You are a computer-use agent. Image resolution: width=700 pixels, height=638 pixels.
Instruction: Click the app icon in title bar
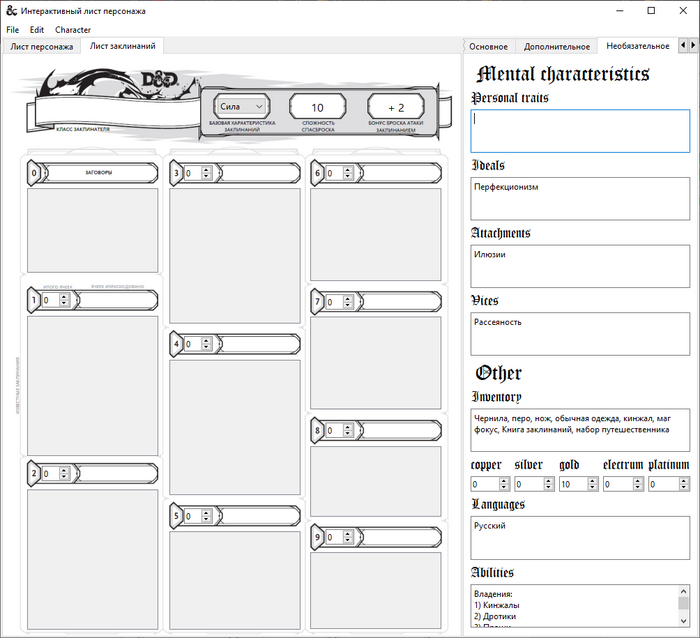[x=11, y=10]
